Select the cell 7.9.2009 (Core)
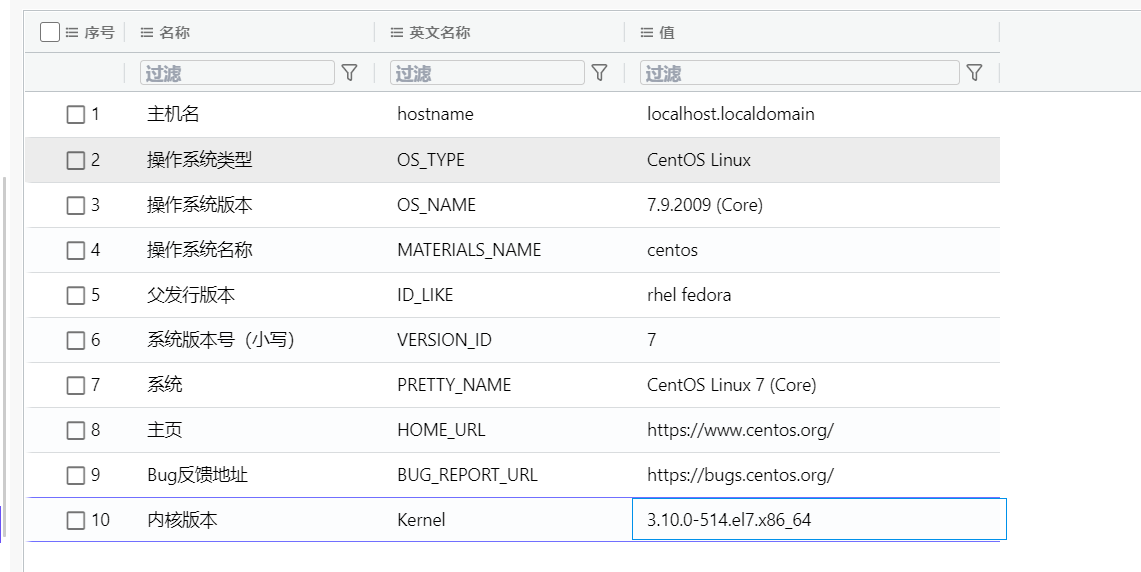This screenshot has width=1141, height=572. coord(704,205)
